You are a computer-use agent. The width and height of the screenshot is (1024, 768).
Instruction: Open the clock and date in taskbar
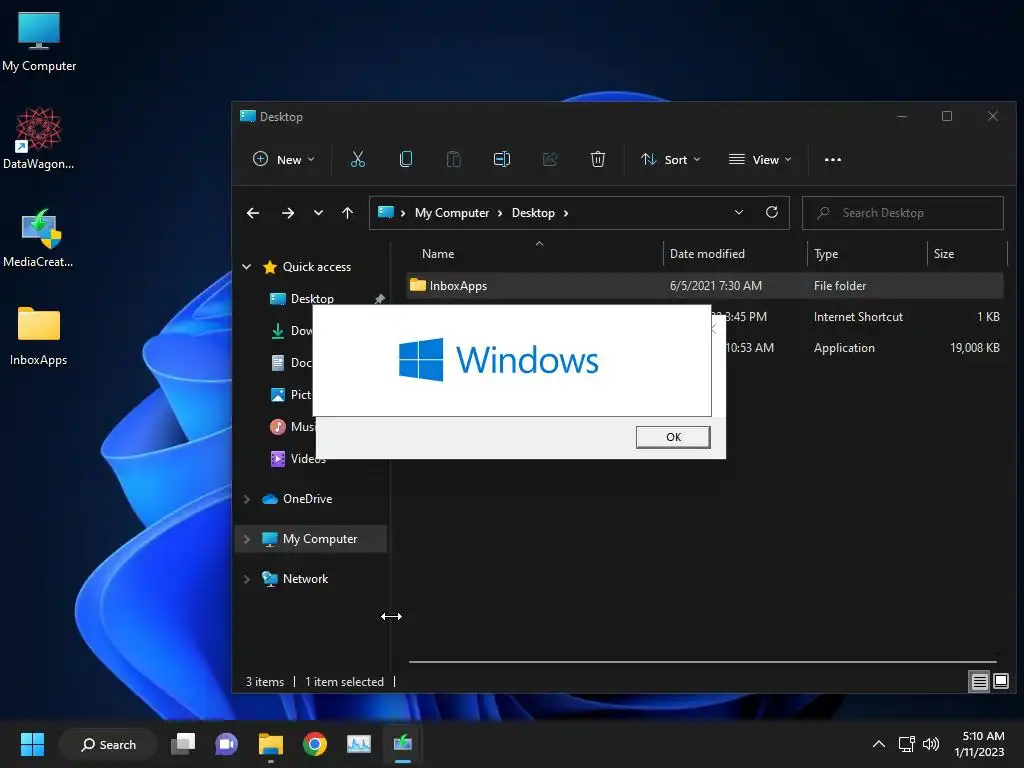pos(979,744)
